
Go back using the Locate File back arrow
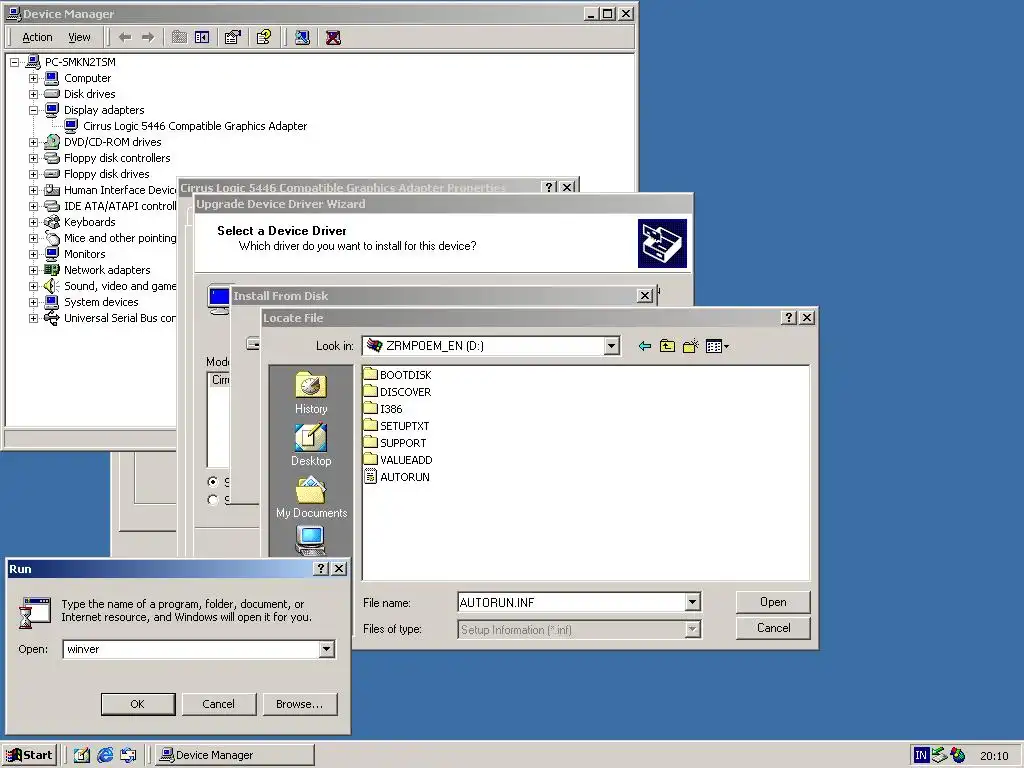click(645, 346)
